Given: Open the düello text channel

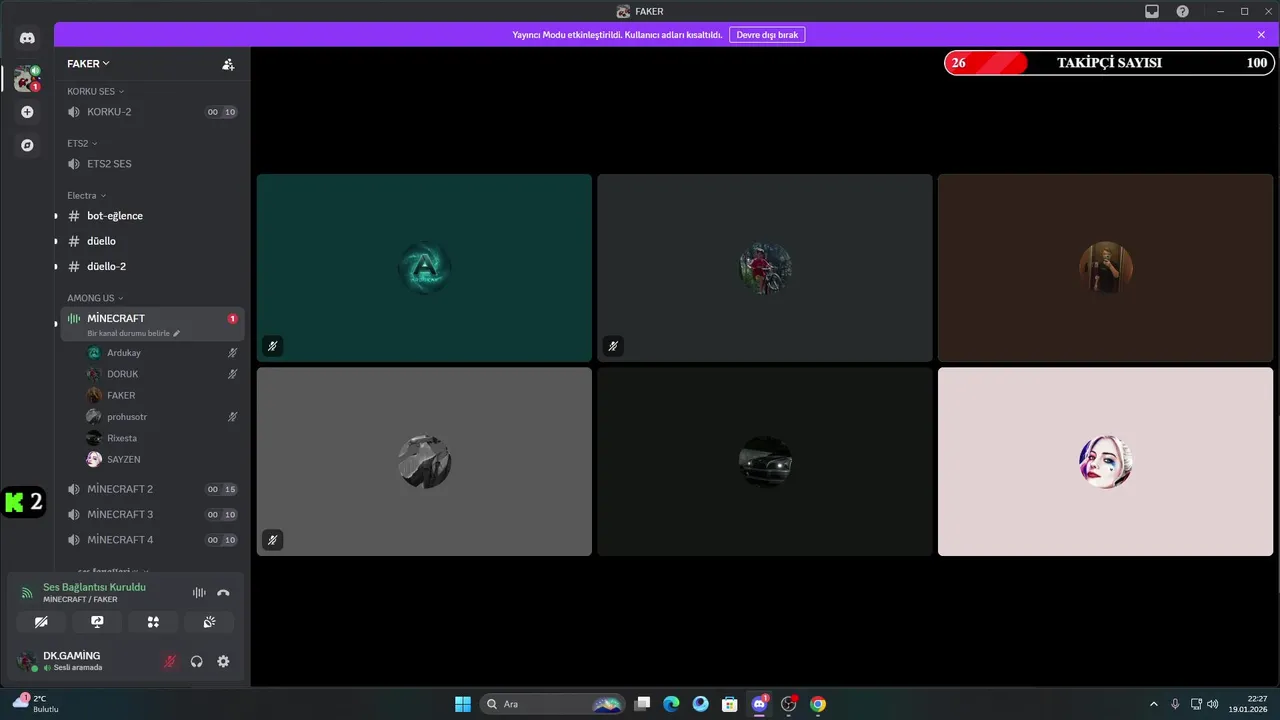Looking at the screenshot, I should (152, 241).
